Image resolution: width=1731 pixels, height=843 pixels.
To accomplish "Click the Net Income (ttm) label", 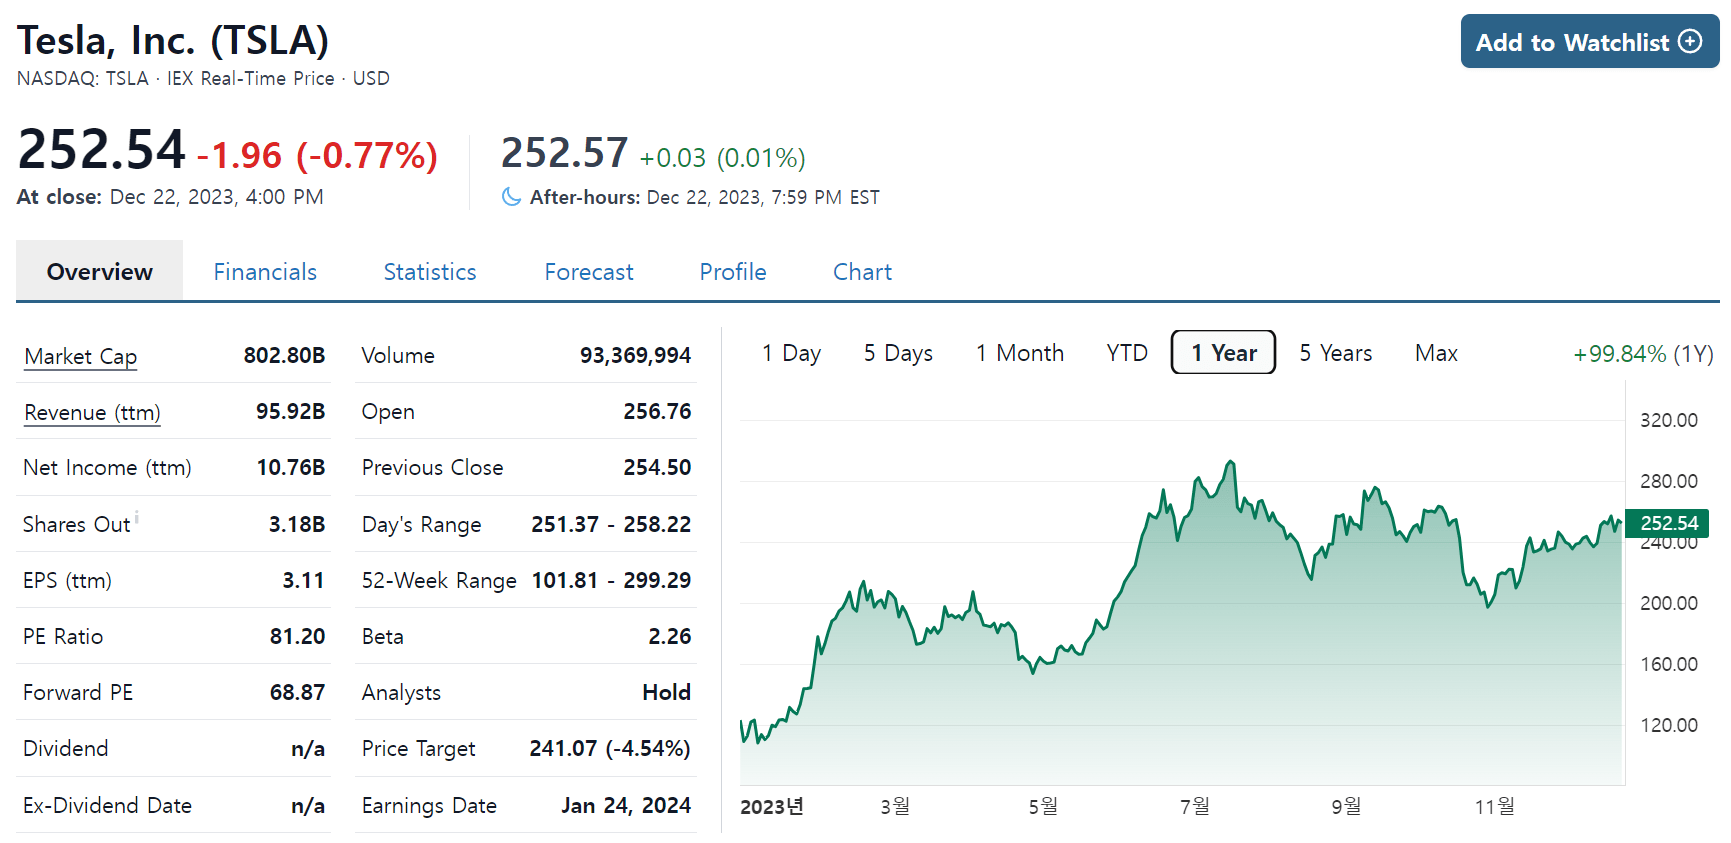I will tap(107, 468).
